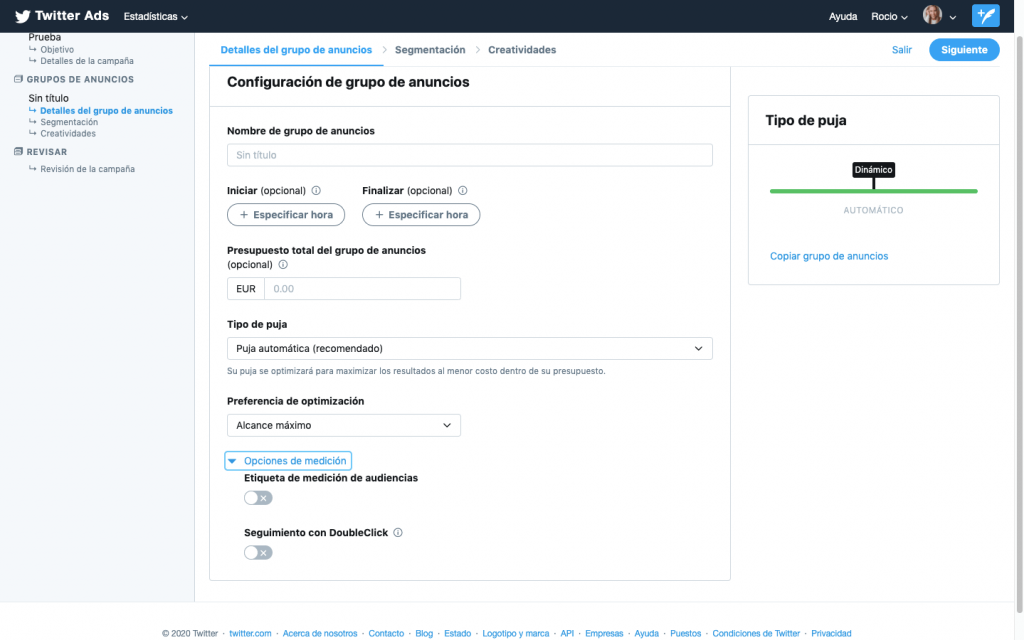Click the Revisar clipboard icon in sidebar
Image resolution: width=1024 pixels, height=640 pixels.
[x=16, y=151]
